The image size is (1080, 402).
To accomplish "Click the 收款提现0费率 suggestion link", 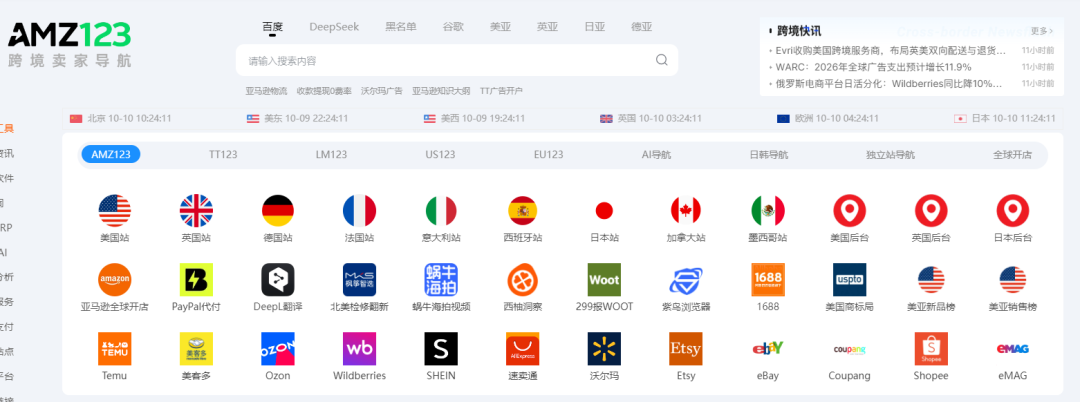I will coord(324,91).
